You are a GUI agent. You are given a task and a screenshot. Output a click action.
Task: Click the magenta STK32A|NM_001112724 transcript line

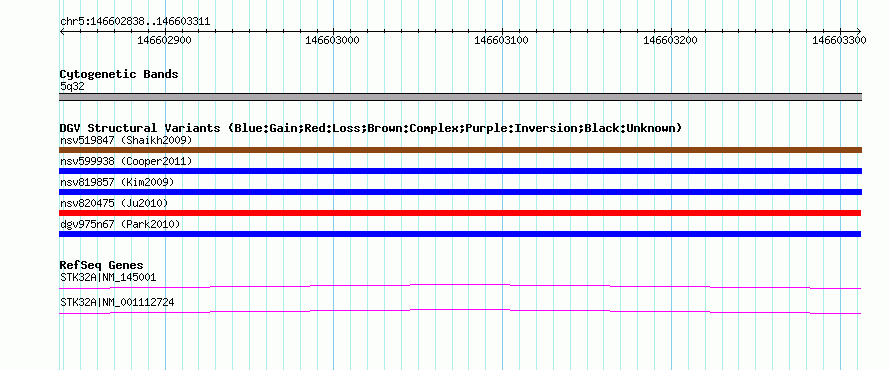coord(460,311)
